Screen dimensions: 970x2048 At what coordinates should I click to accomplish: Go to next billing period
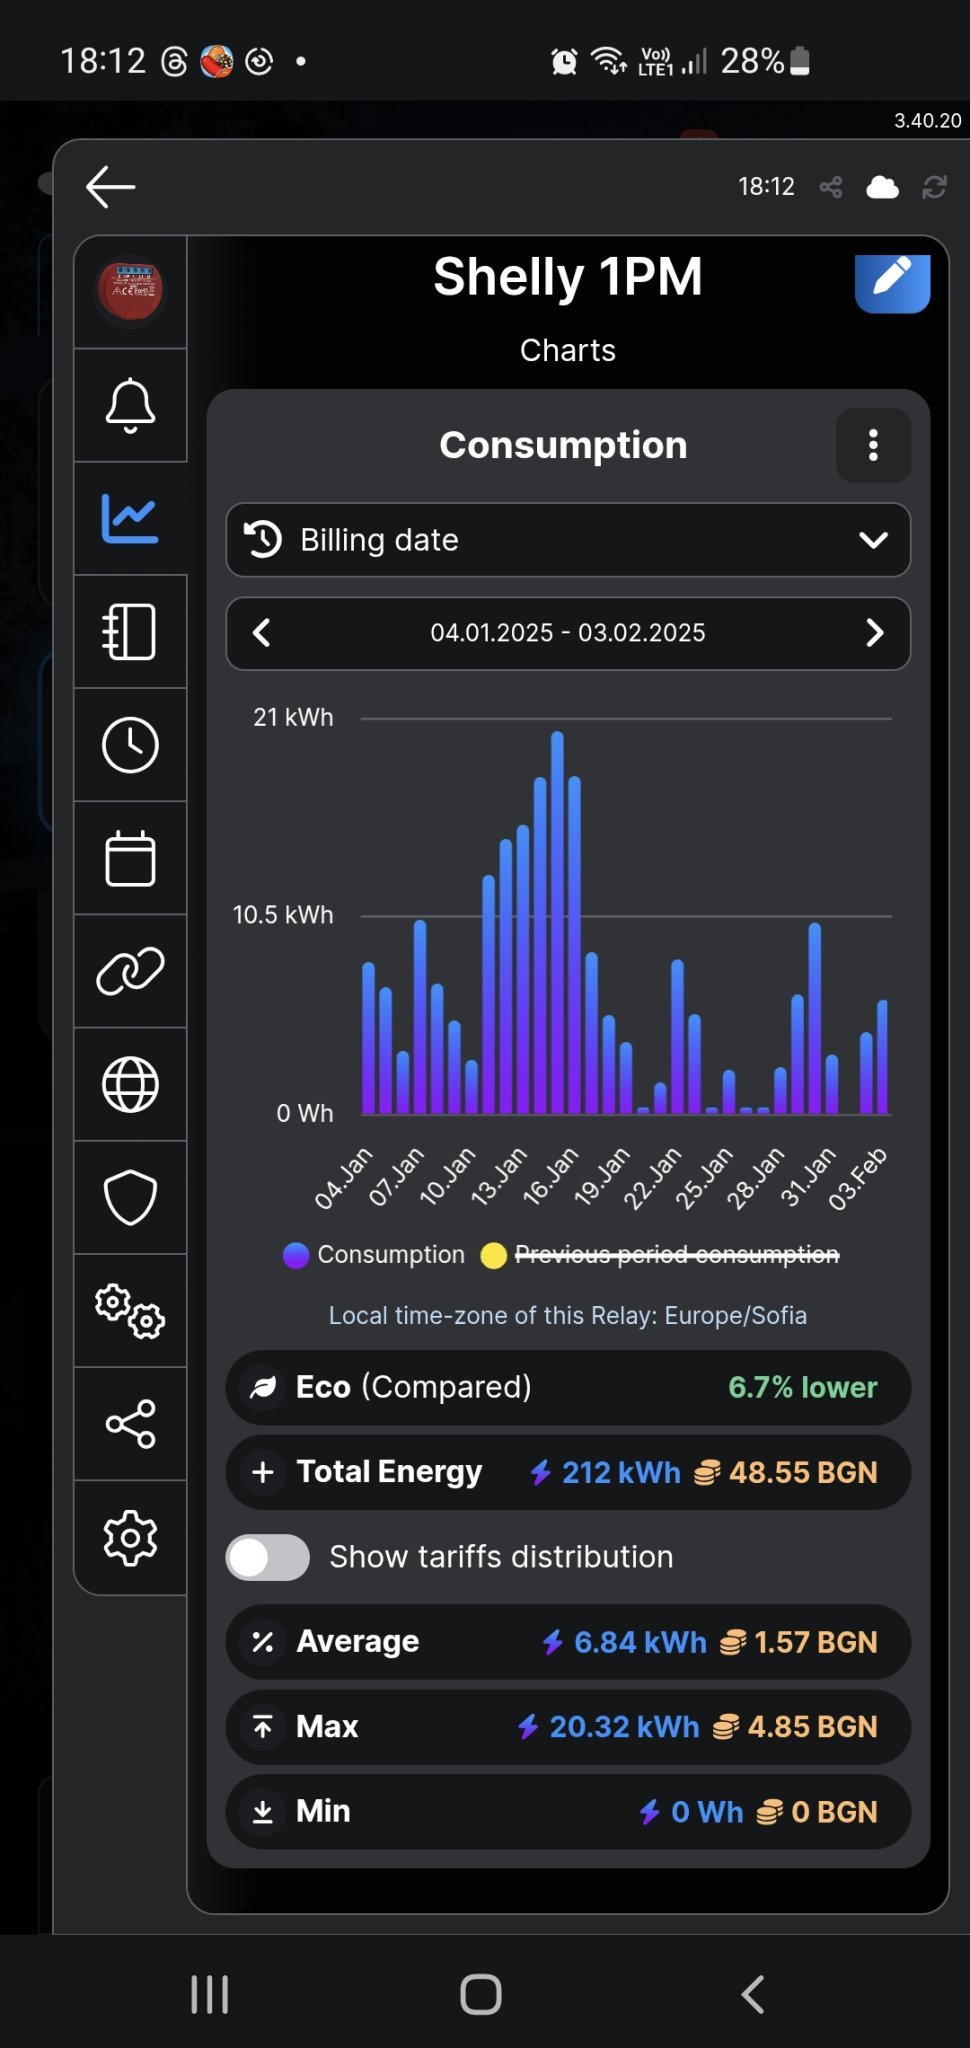874,633
